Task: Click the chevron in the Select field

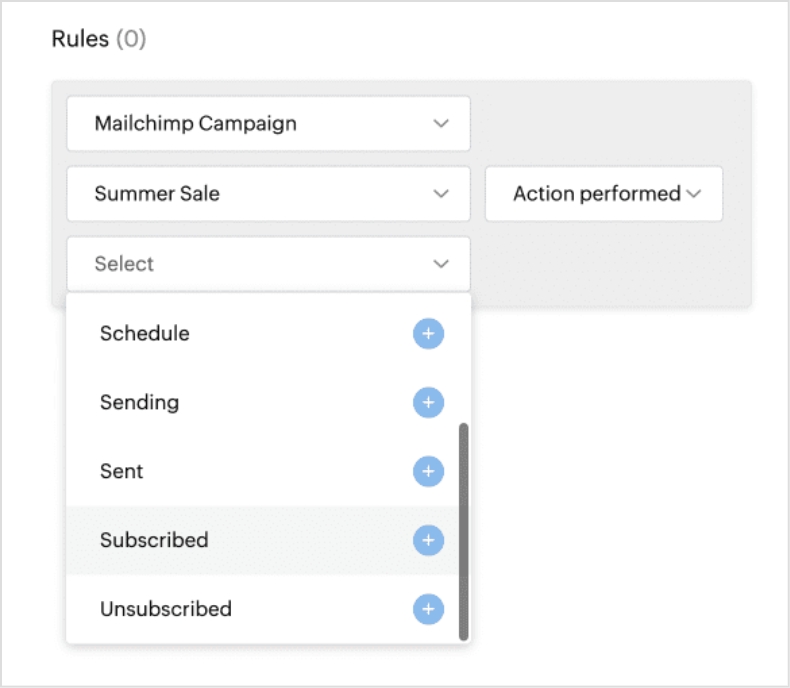Action: pos(441,264)
